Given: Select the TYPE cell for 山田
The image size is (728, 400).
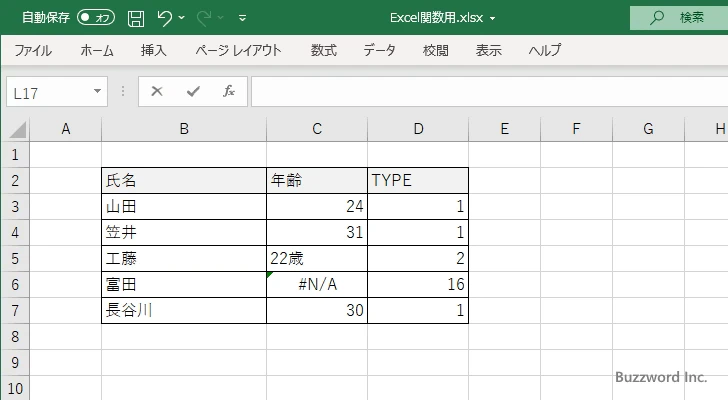Looking at the screenshot, I should (418, 206).
